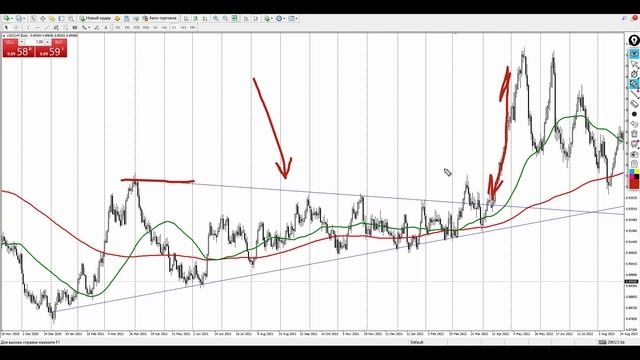
Task: Expand the Profiles dropdown arrow
Action: click(x=24, y=18)
